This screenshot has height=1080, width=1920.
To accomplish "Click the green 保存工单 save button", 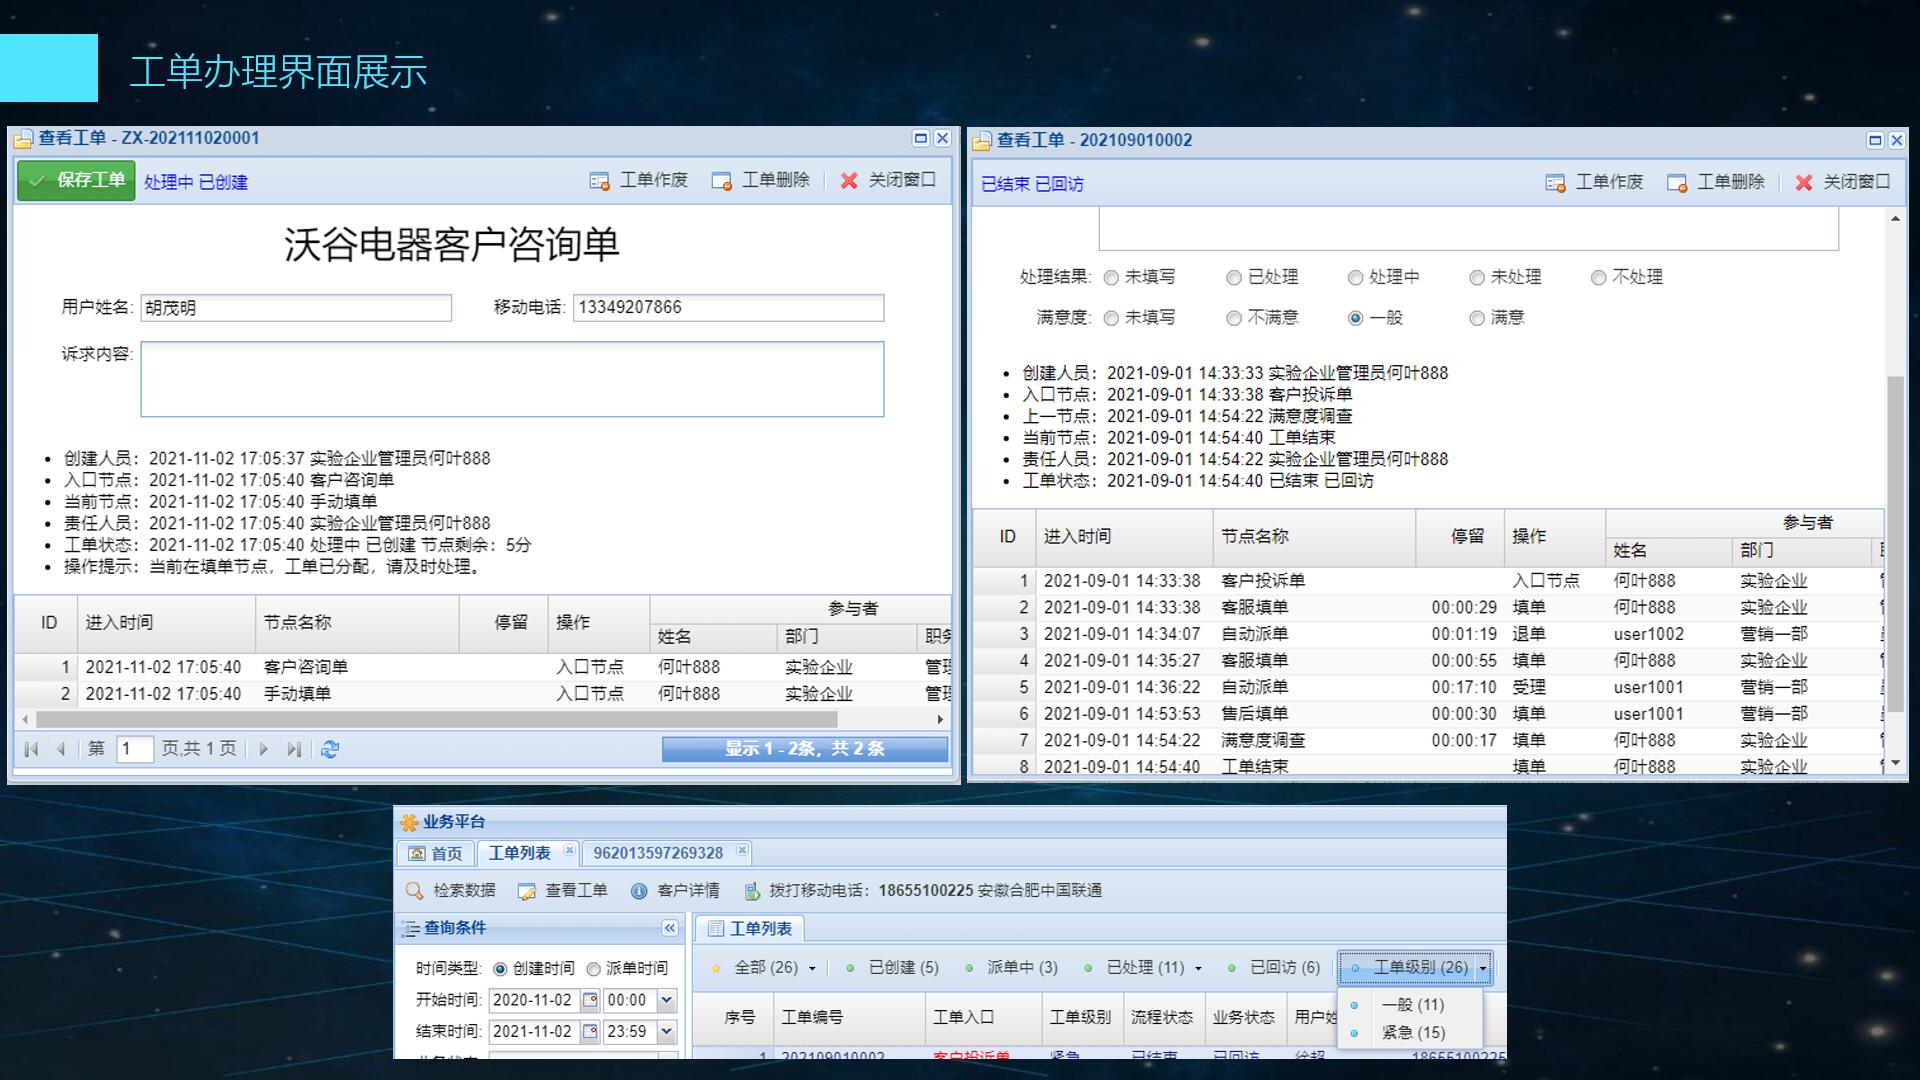I will (76, 181).
